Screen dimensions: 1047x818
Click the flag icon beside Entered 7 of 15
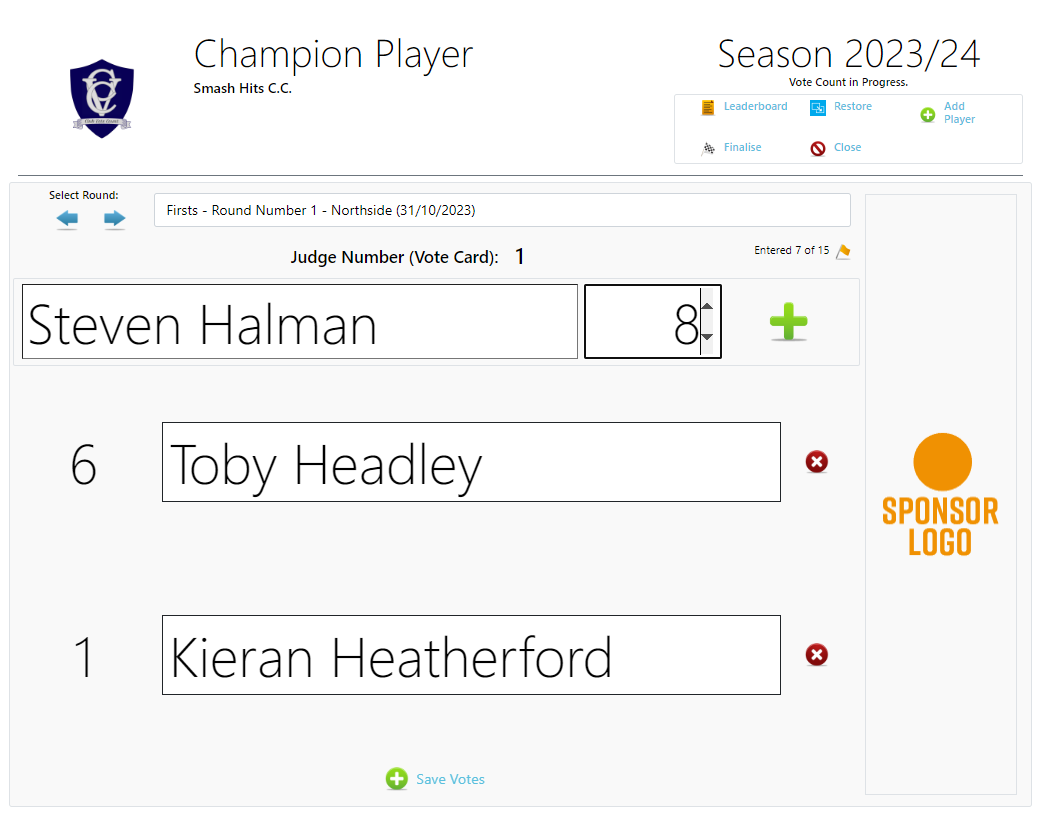click(843, 251)
